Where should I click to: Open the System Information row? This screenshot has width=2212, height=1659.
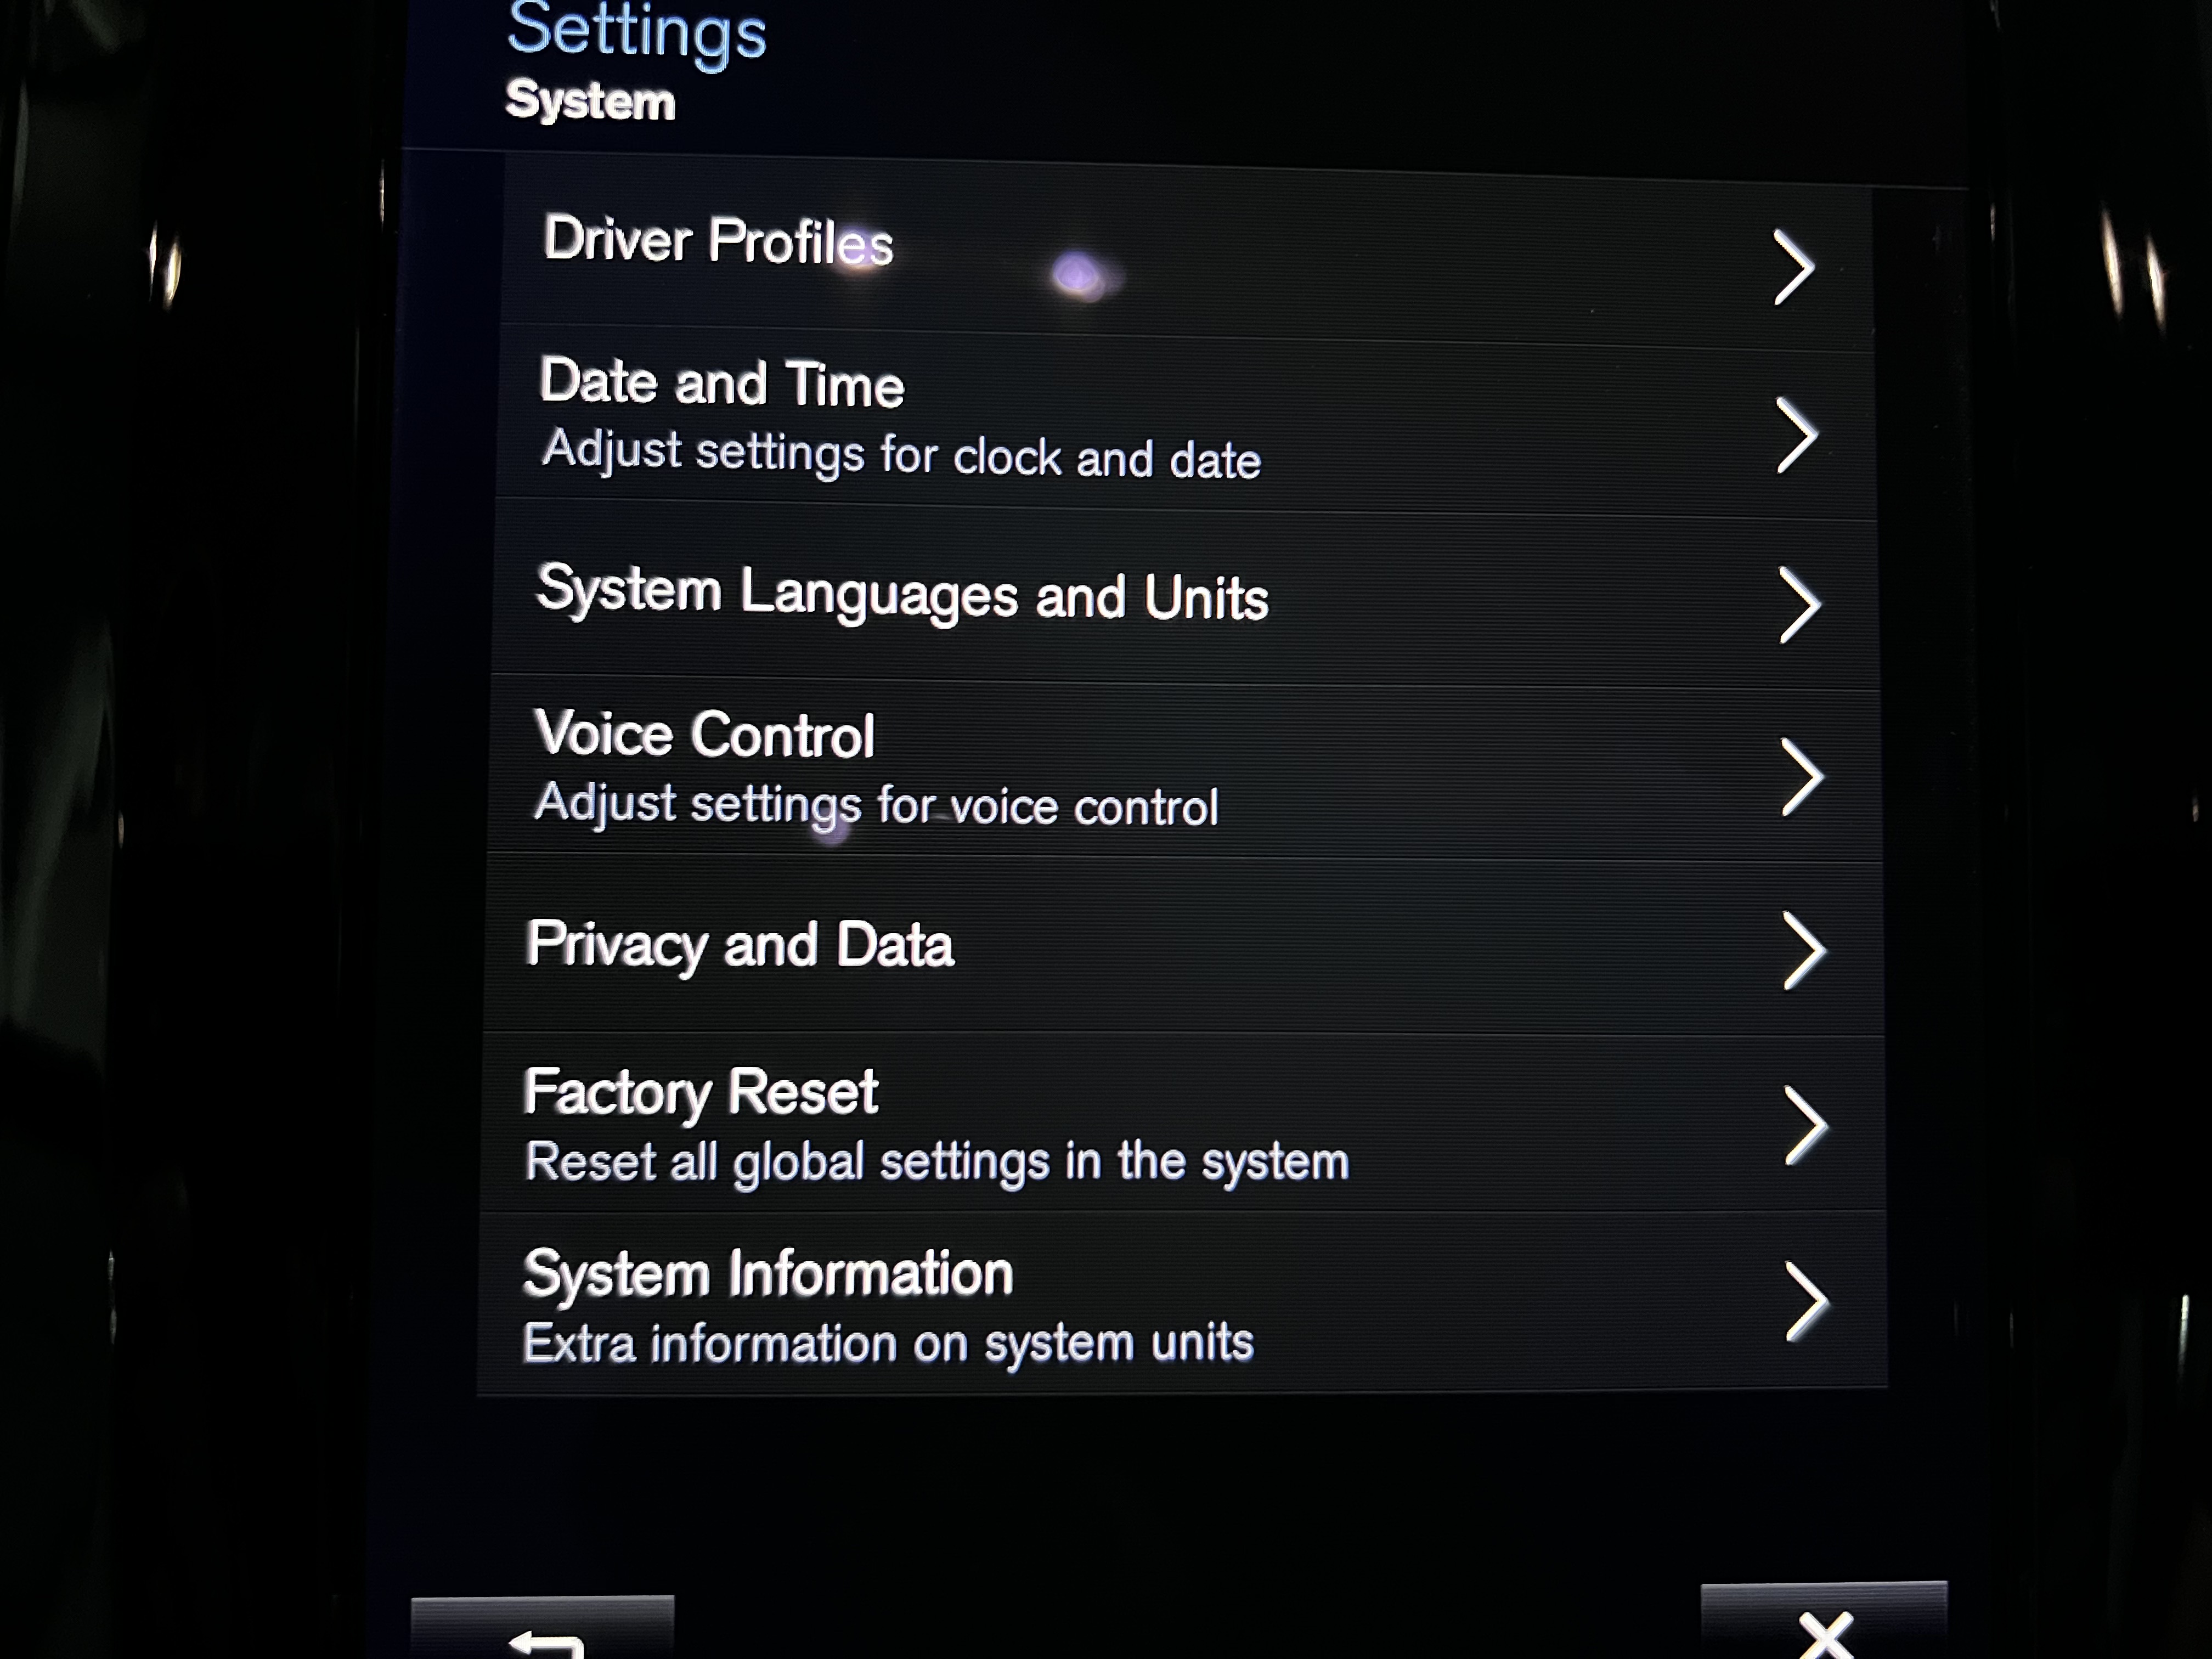tap(1183, 1303)
